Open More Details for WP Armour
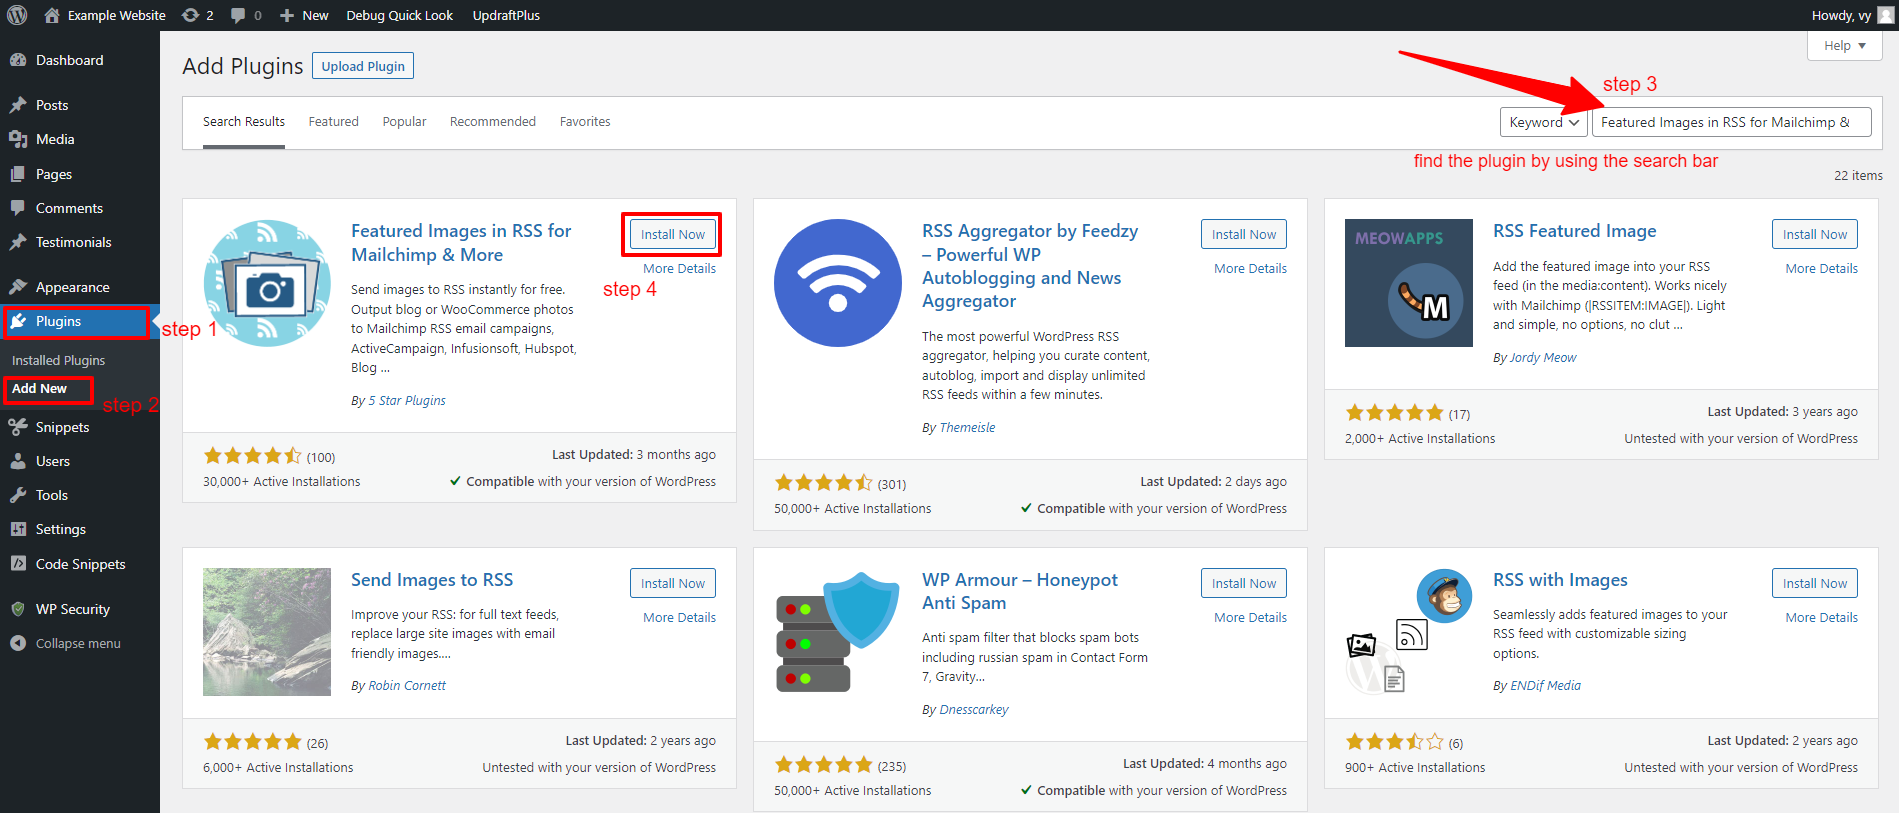The height and width of the screenshot is (813, 1899). tap(1250, 617)
